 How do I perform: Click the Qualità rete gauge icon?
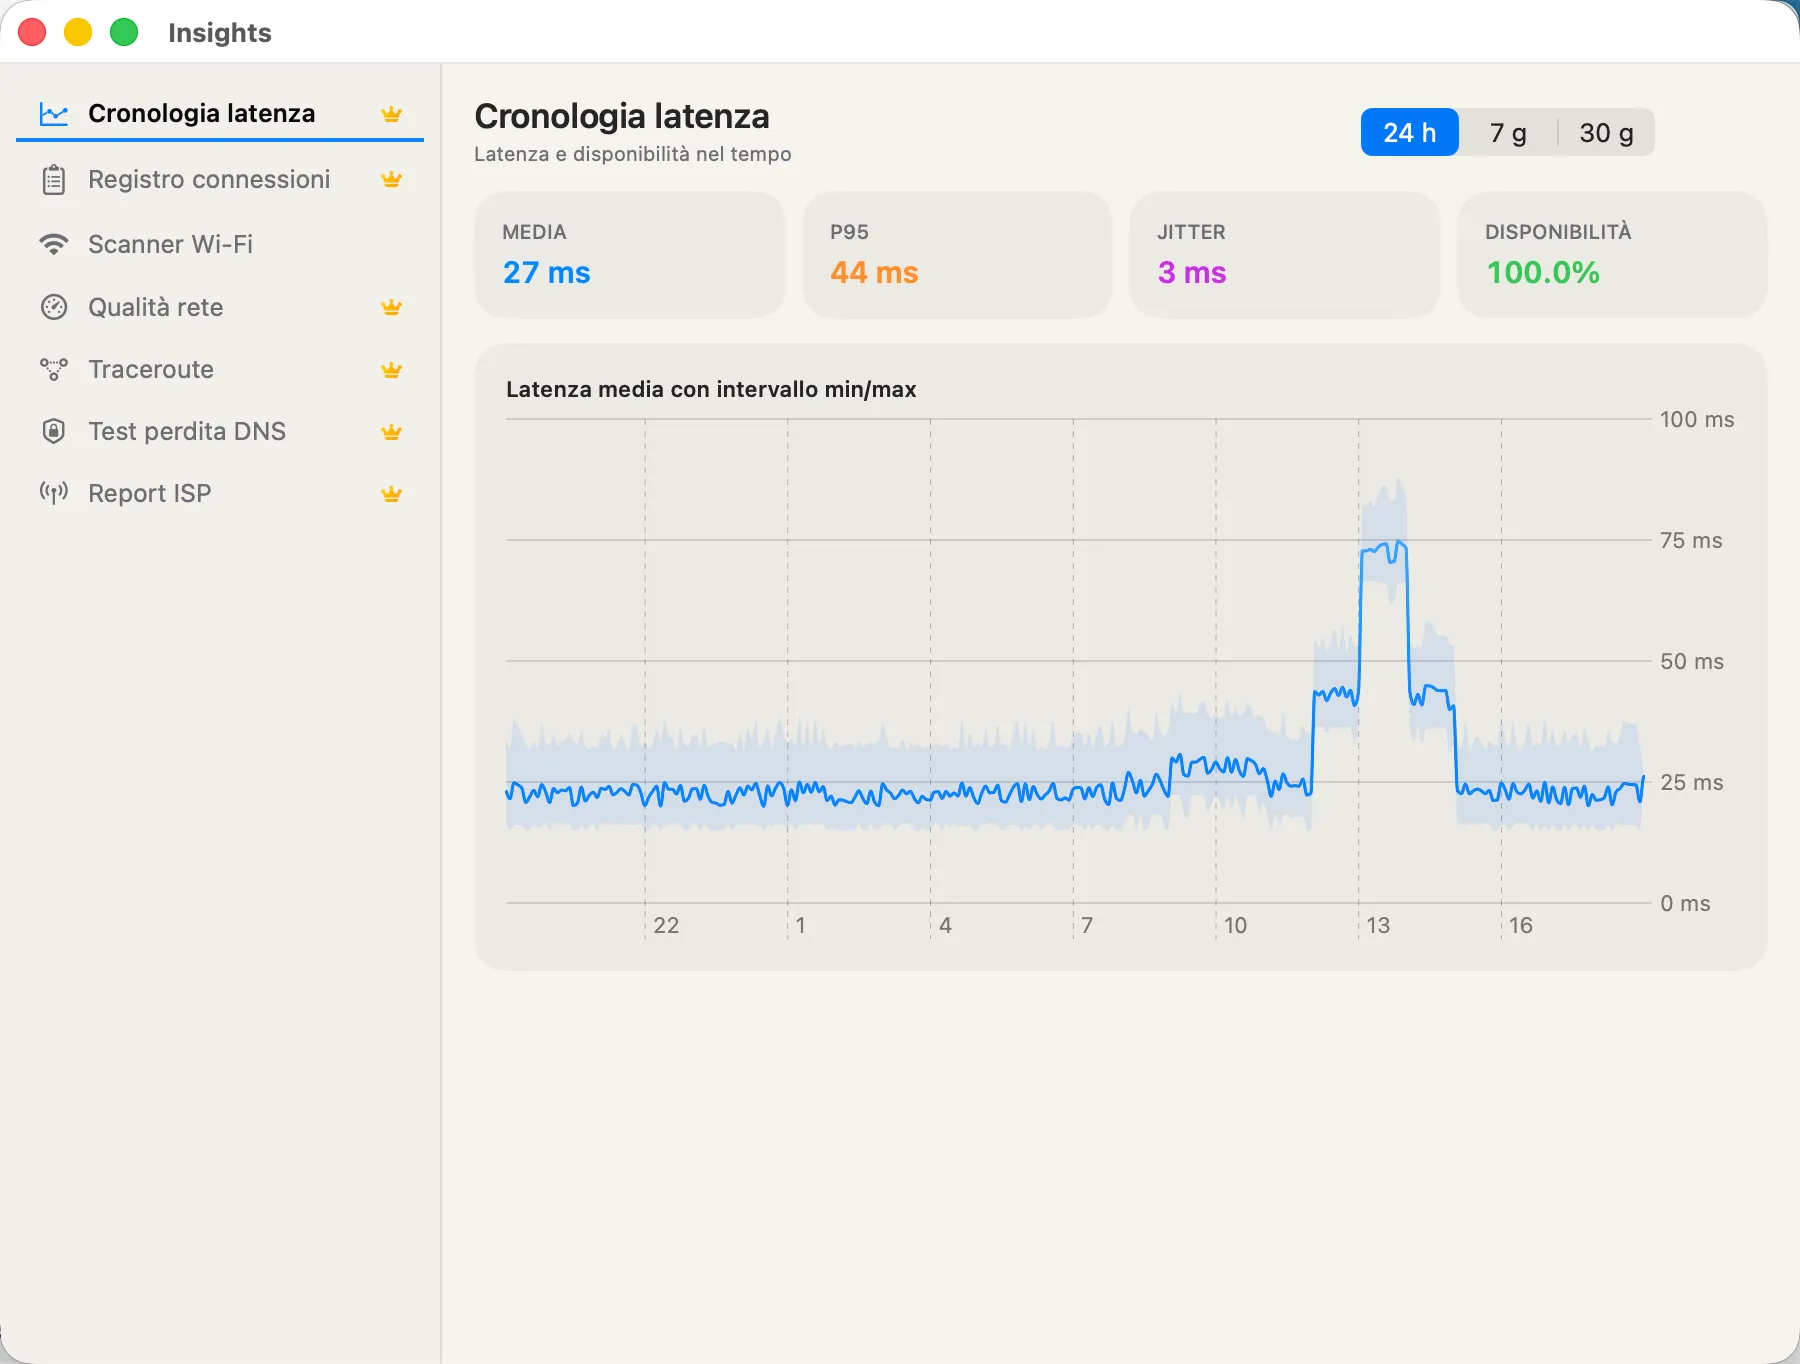(54, 307)
